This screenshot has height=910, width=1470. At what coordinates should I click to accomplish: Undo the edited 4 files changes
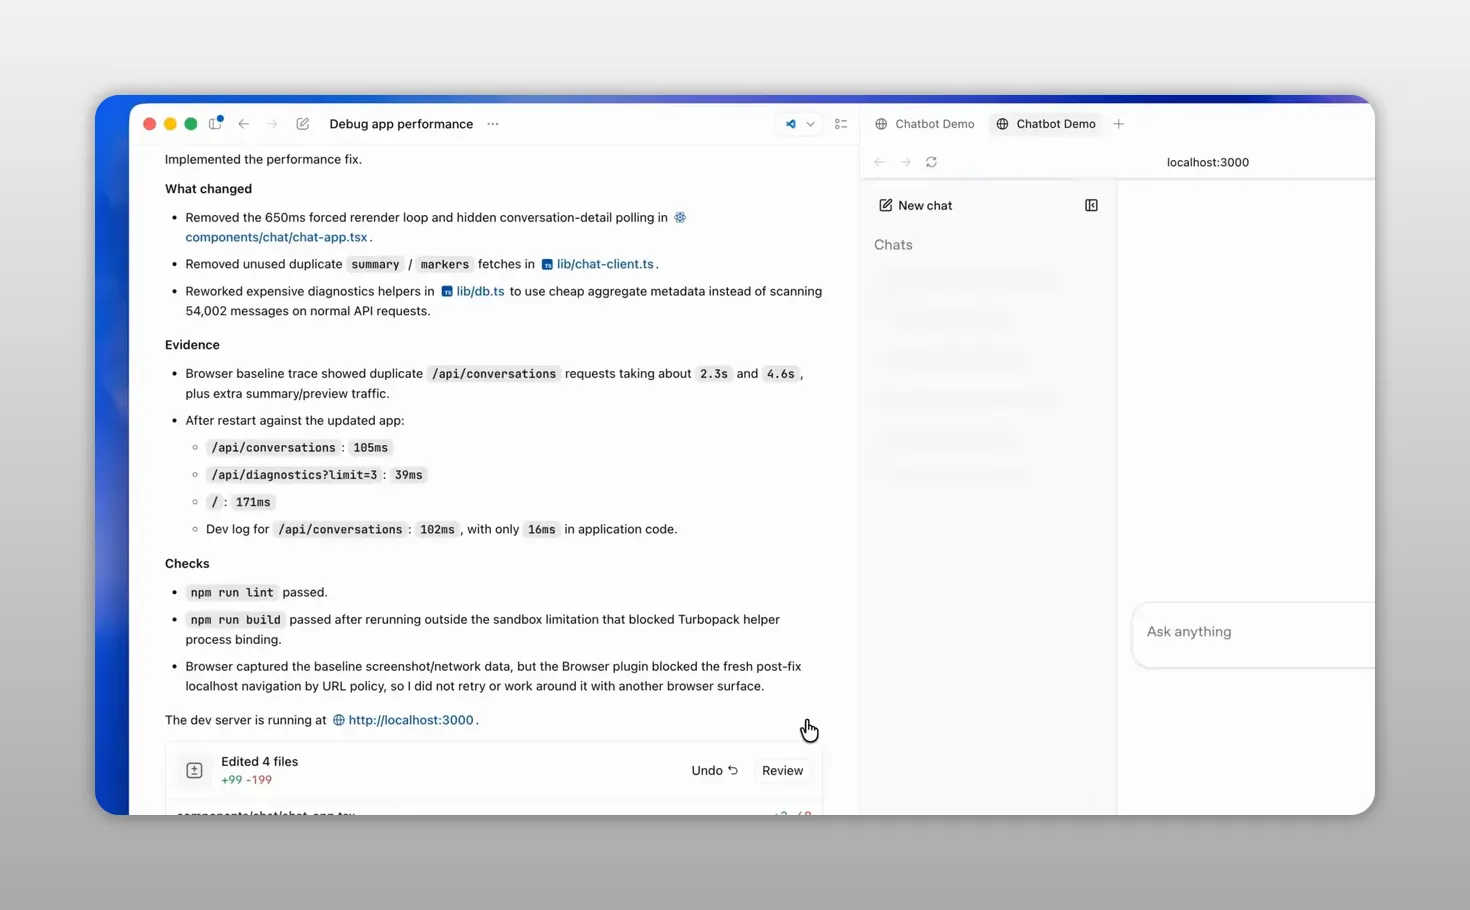[x=714, y=771]
